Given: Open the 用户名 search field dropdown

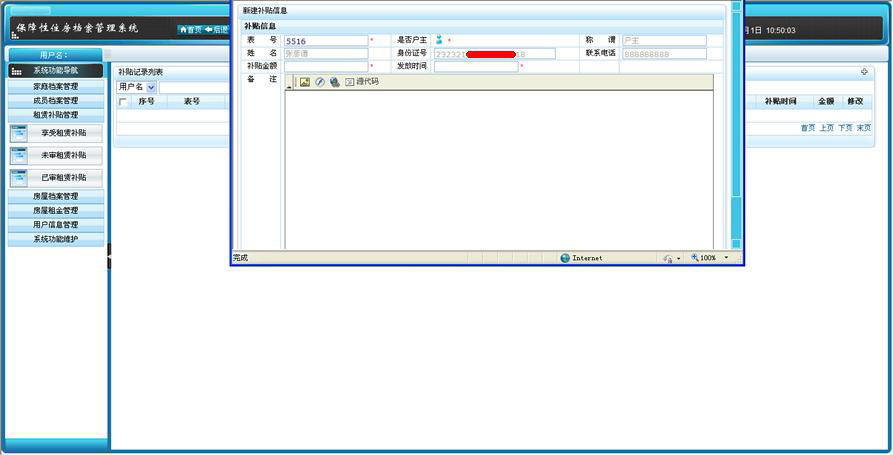Looking at the screenshot, I should tap(152, 88).
